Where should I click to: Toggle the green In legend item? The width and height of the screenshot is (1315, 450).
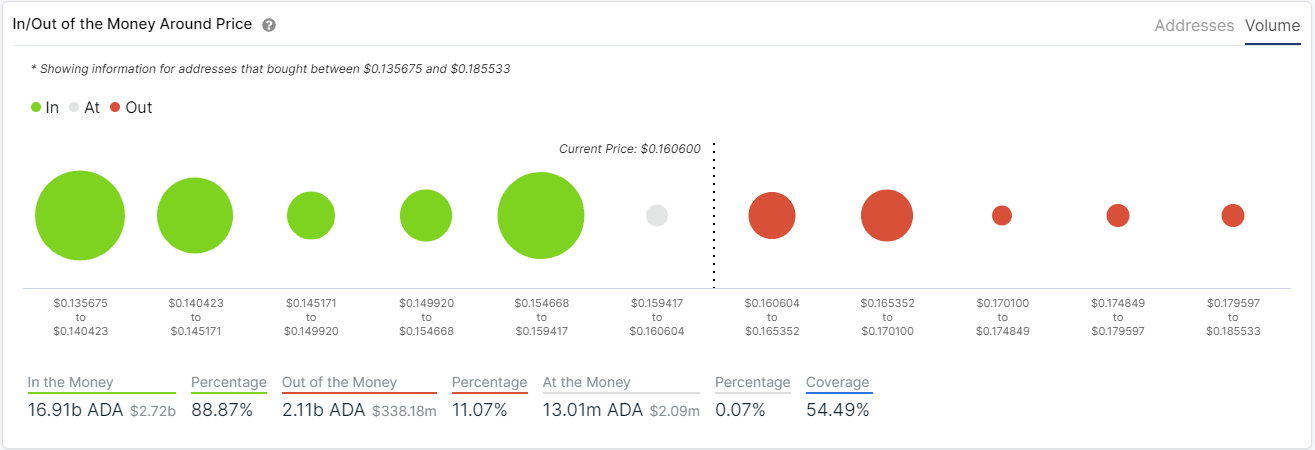[x=45, y=107]
